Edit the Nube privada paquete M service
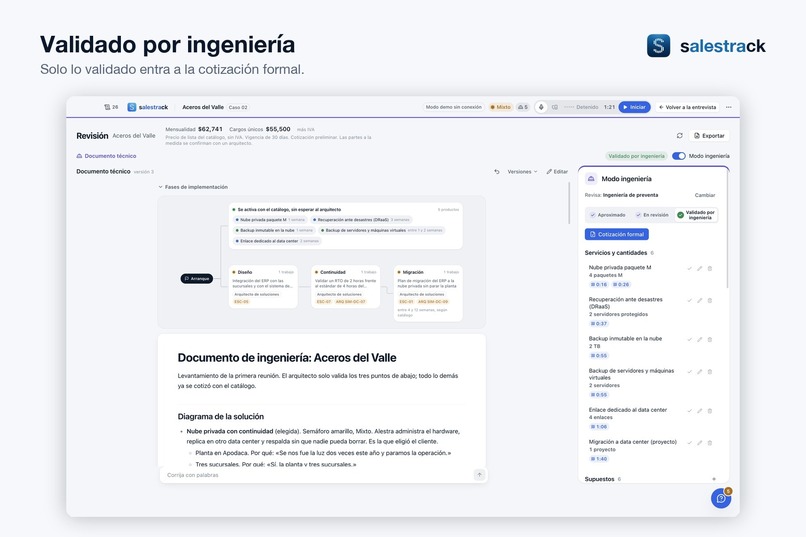 (x=700, y=269)
